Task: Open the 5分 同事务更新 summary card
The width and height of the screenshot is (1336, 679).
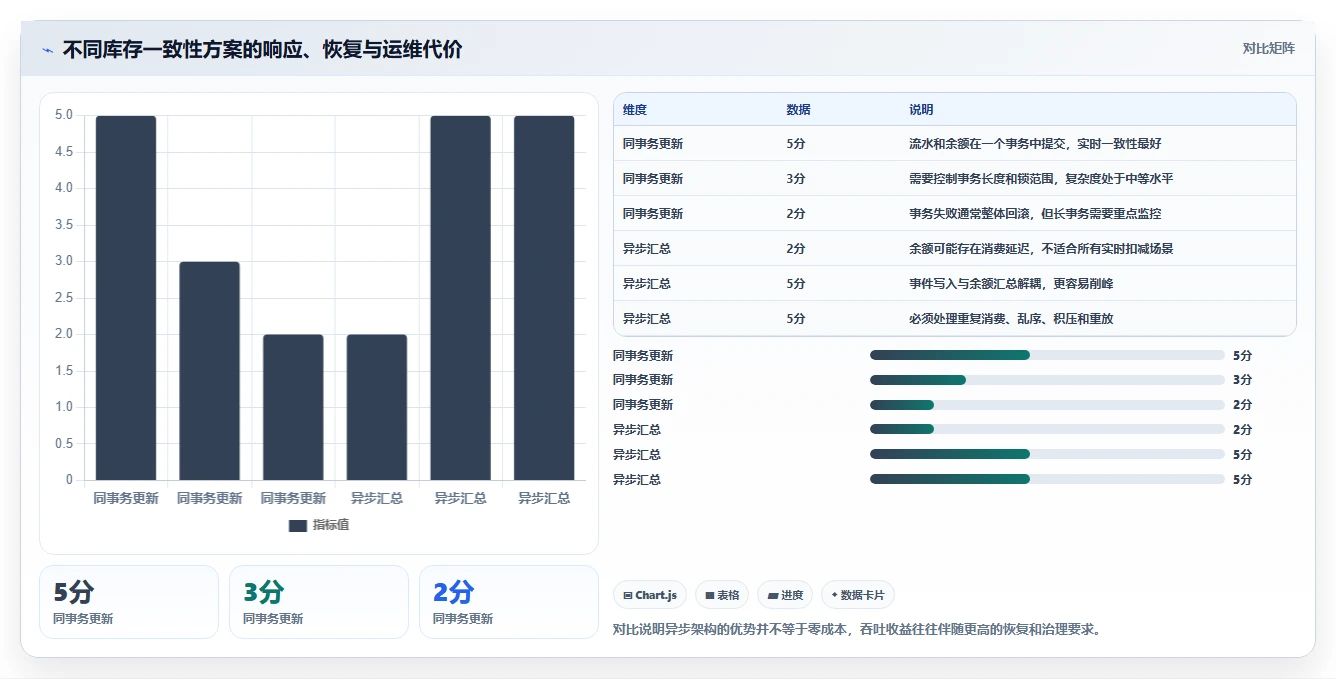Action: coord(129,602)
